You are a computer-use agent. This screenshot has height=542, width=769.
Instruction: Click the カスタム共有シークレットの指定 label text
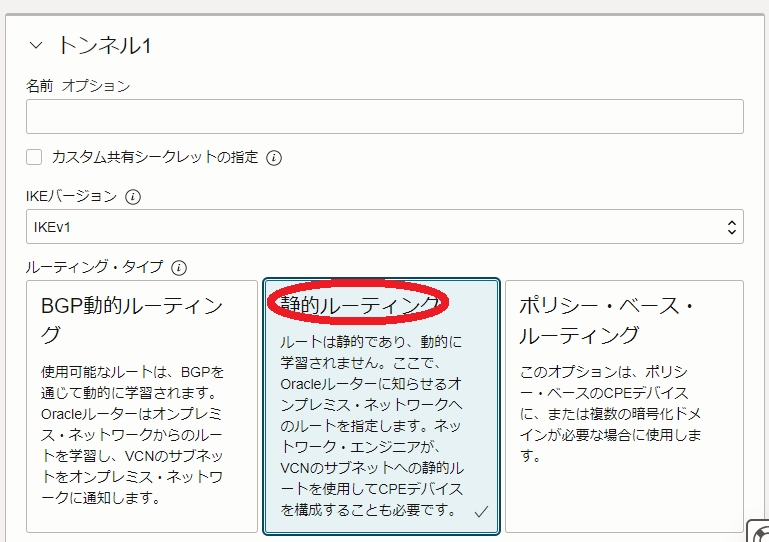coord(155,157)
